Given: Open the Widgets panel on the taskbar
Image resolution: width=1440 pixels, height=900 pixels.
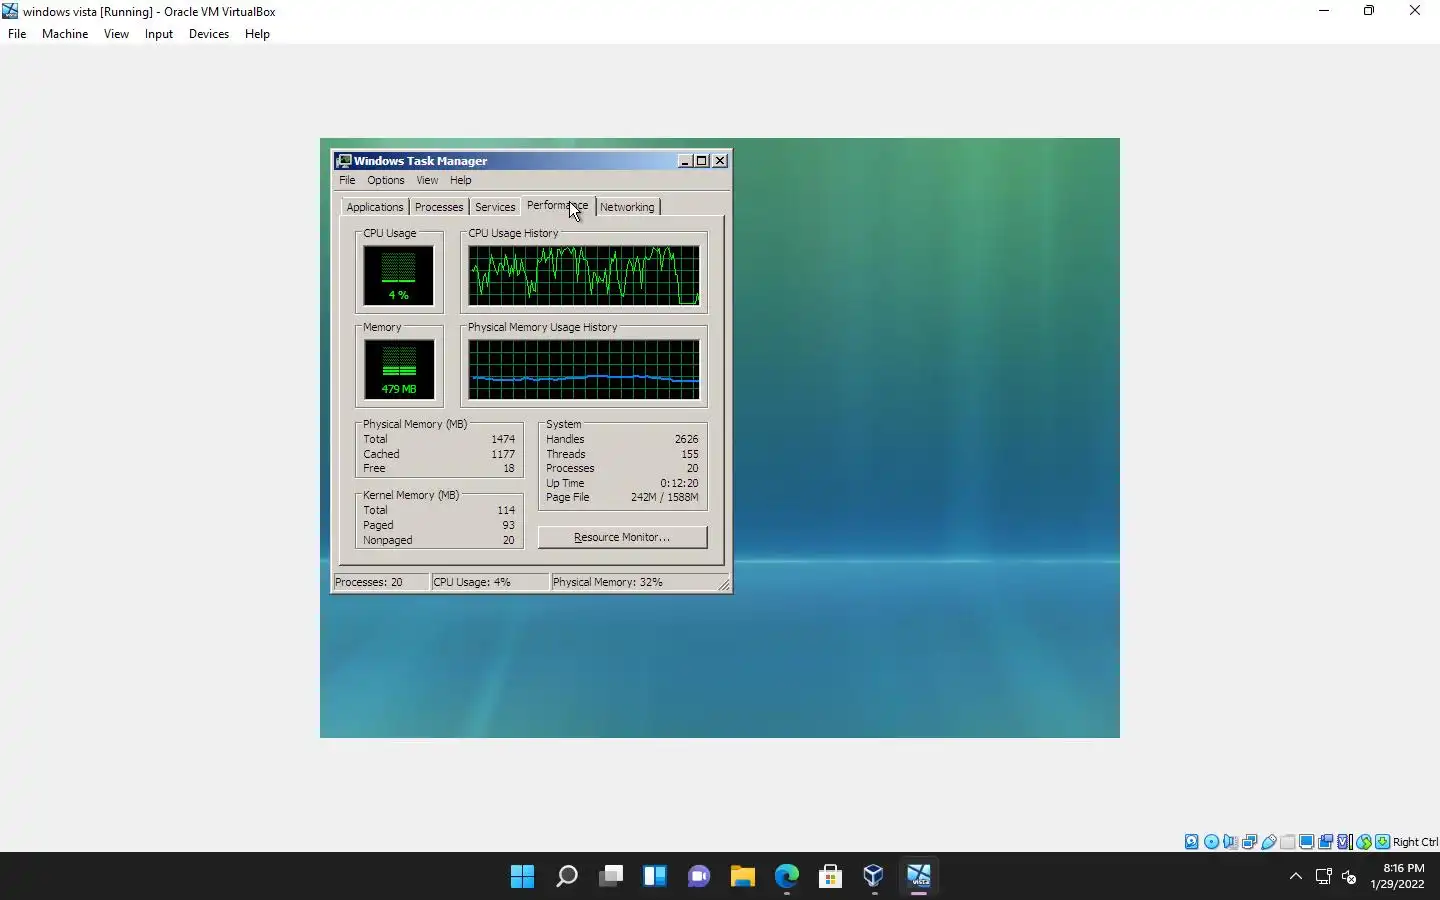Looking at the screenshot, I should [x=655, y=876].
